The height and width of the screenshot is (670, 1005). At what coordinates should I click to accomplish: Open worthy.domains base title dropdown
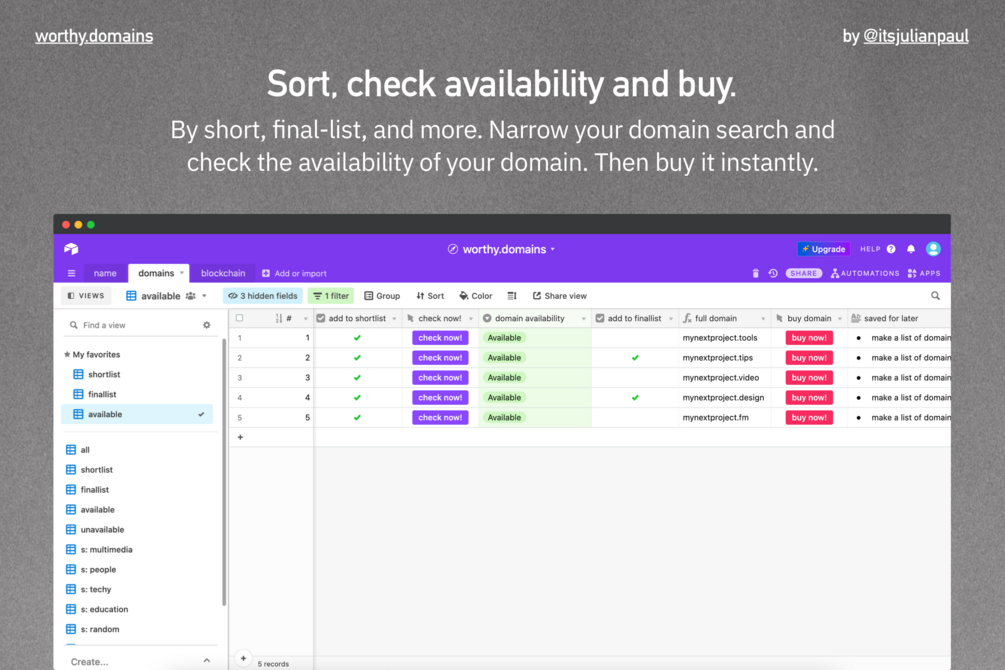(552, 249)
